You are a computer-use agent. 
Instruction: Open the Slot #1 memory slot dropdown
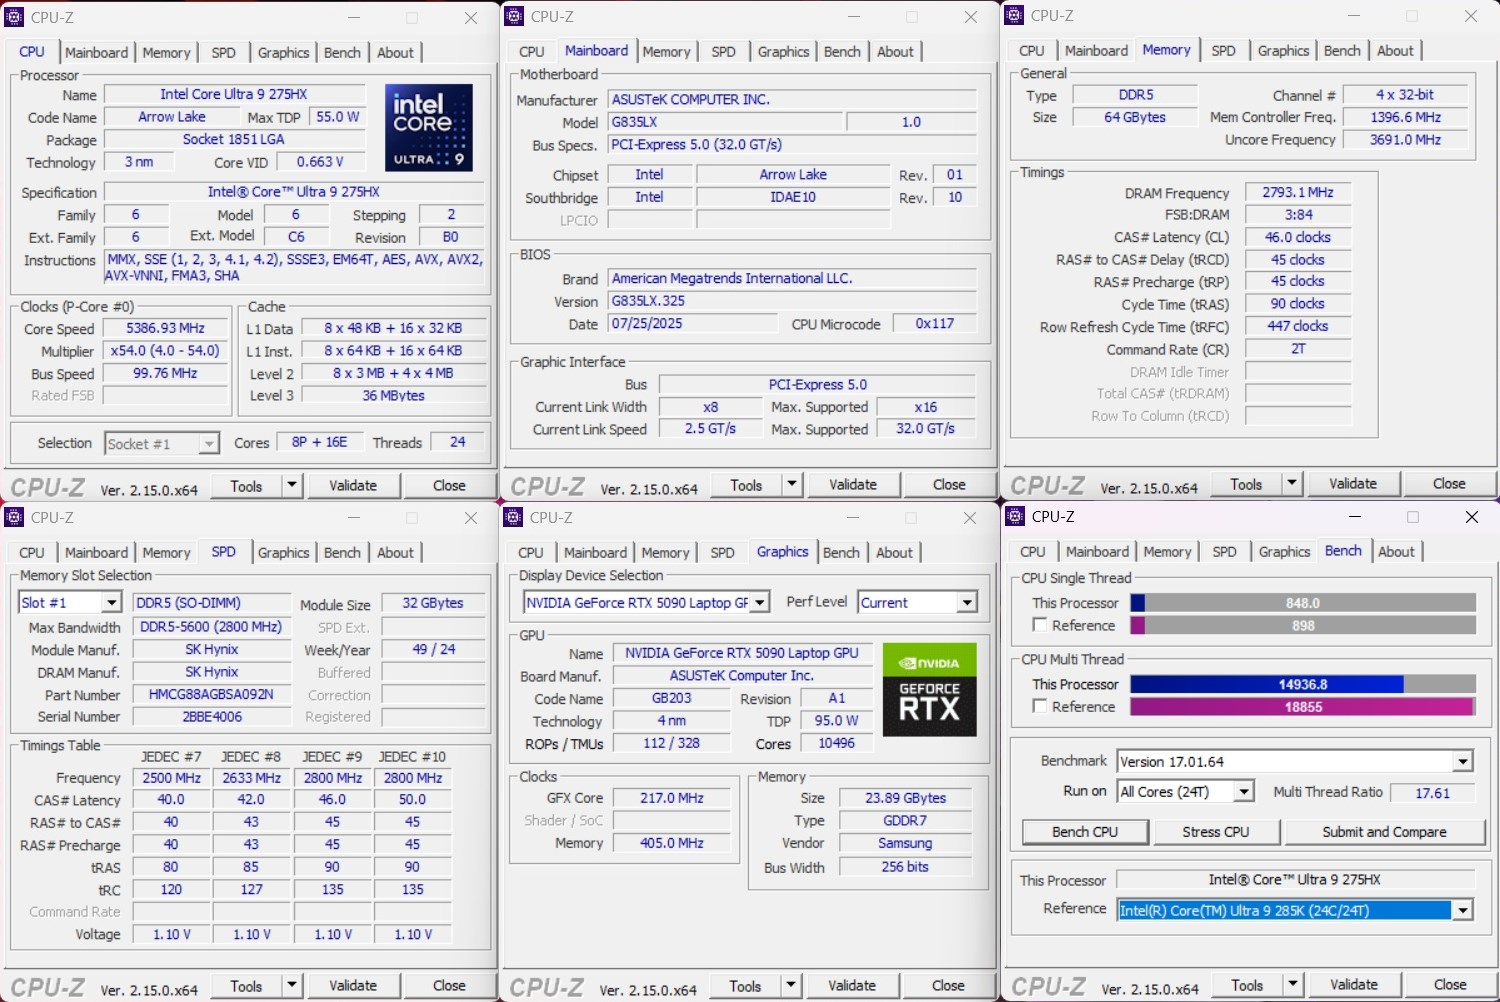click(x=111, y=603)
